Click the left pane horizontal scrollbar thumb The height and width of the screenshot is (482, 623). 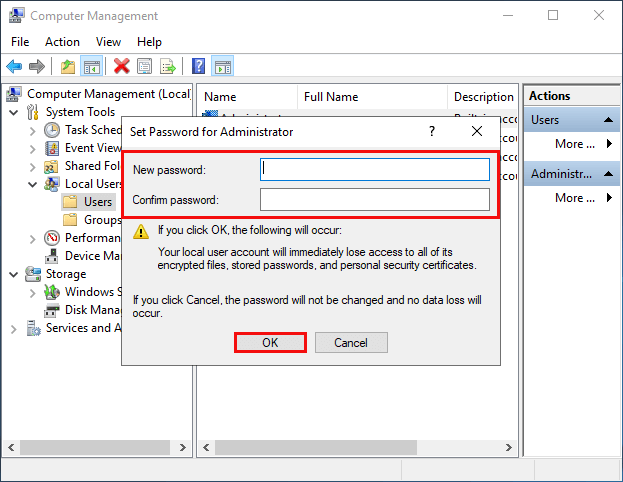(x=95, y=447)
